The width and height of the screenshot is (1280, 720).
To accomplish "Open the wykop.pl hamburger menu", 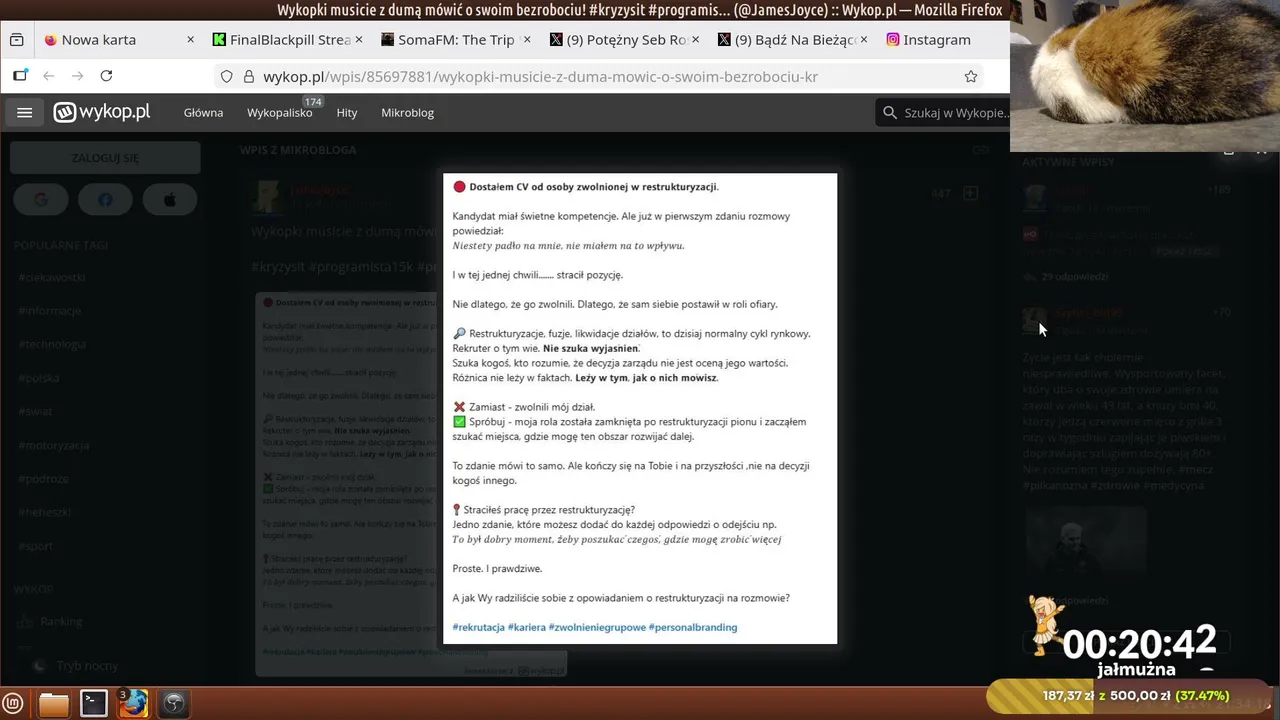I will (25, 113).
